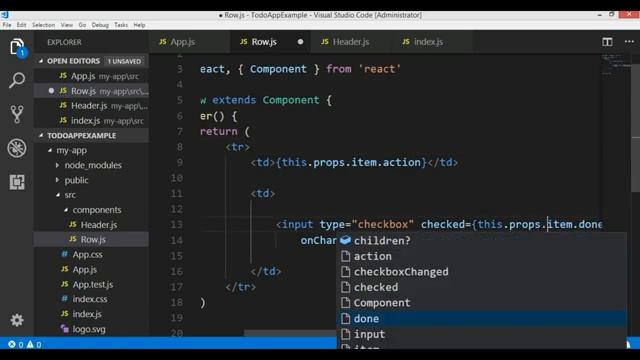The height and width of the screenshot is (360, 640).
Task: Expand the node_modules folder
Action: point(58,165)
